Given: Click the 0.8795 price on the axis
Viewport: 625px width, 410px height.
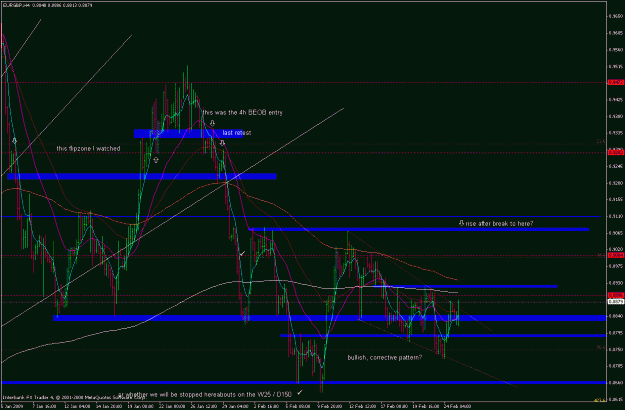Looking at the screenshot, I should point(616,333).
